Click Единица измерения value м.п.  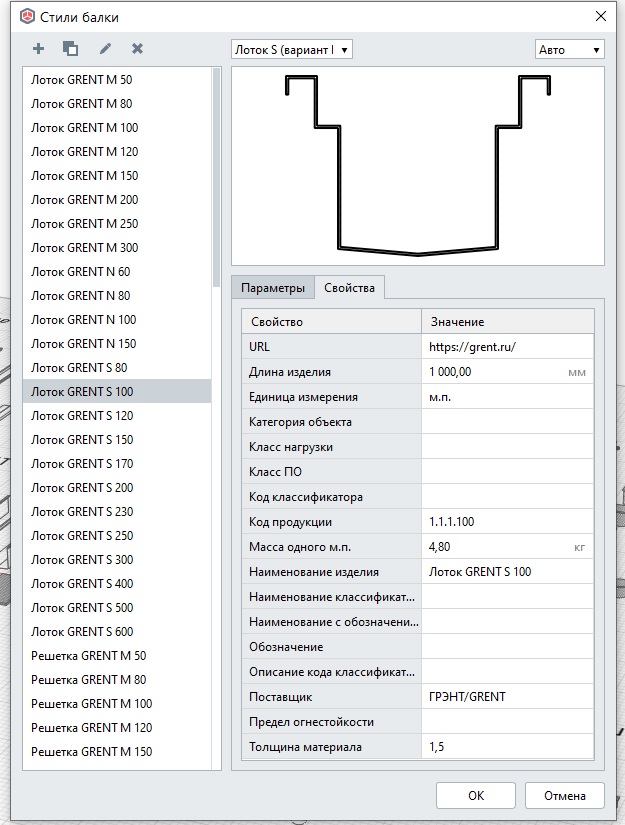click(x=507, y=397)
